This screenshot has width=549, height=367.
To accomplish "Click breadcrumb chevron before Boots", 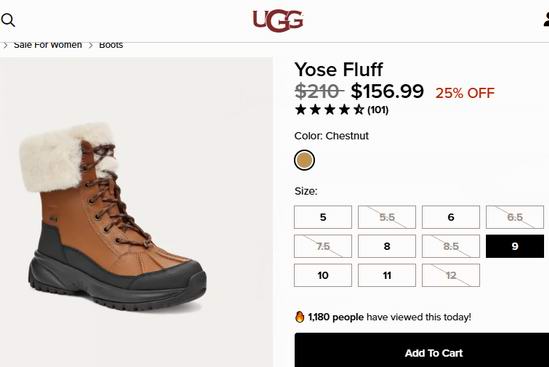I will click(x=91, y=45).
